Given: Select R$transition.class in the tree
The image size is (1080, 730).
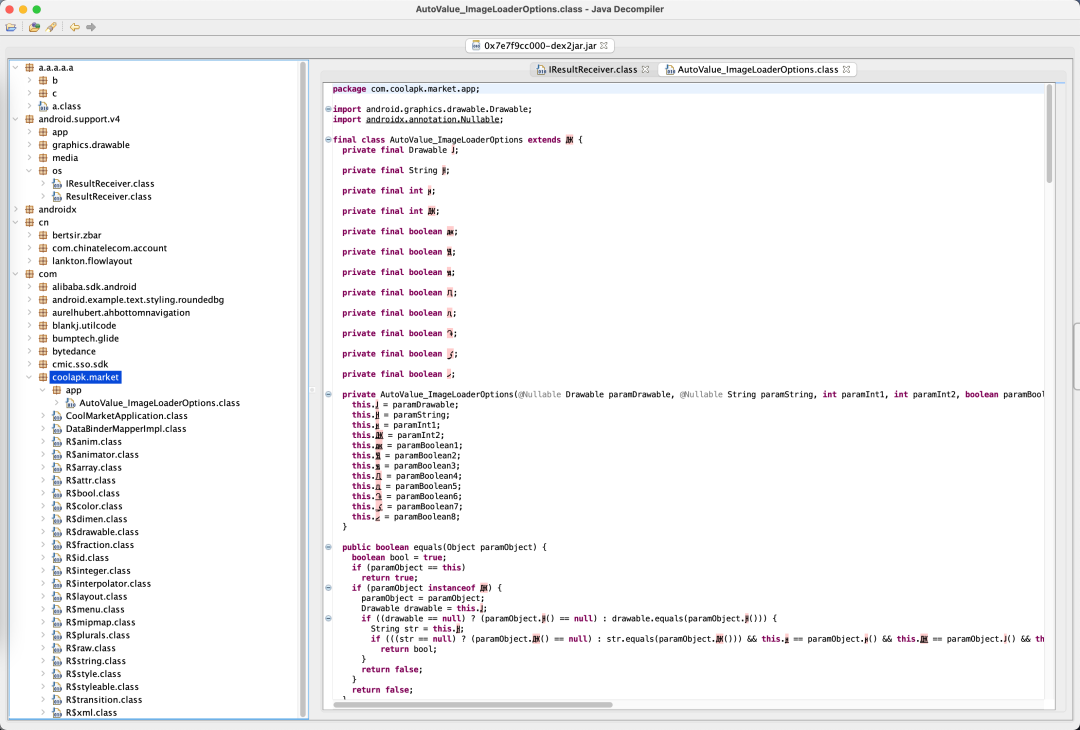Looking at the screenshot, I should click(x=104, y=700).
